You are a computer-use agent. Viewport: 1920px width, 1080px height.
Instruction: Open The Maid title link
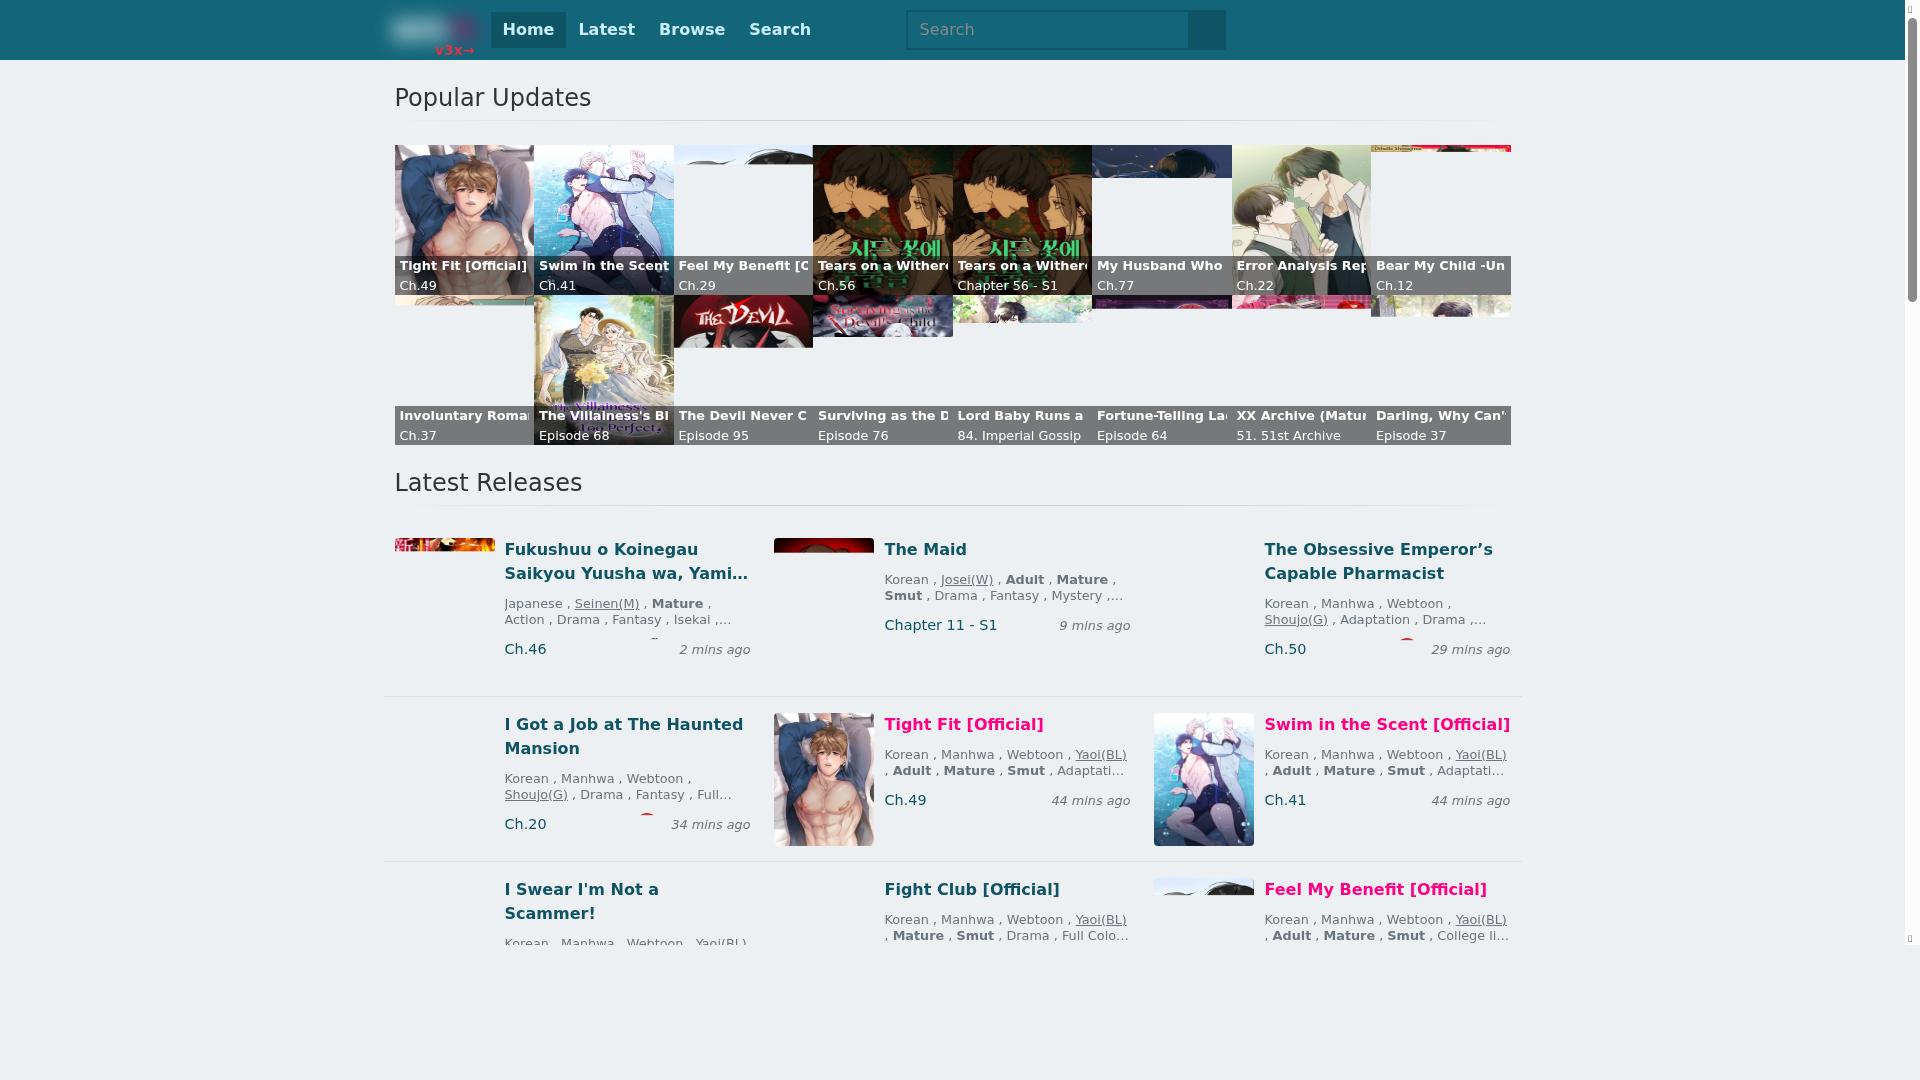925,549
